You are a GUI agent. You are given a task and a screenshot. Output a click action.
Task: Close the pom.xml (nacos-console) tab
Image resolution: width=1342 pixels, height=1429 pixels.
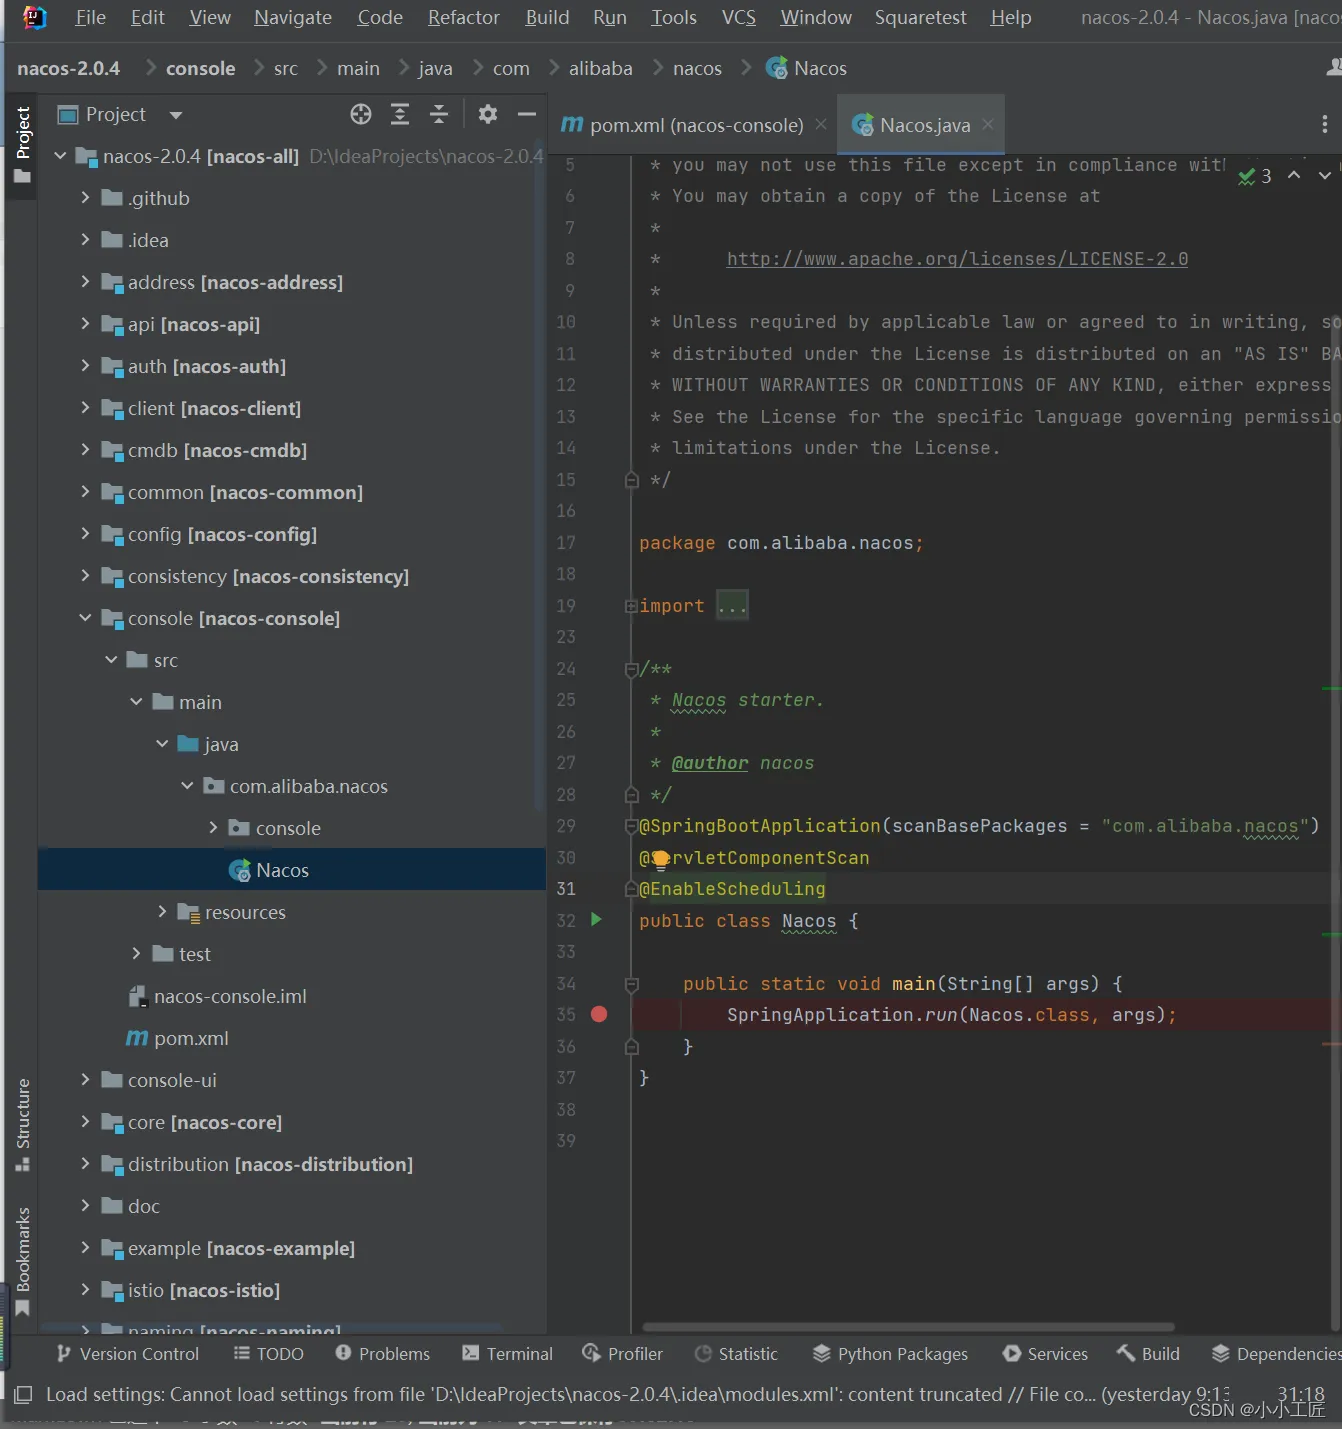pos(821,124)
